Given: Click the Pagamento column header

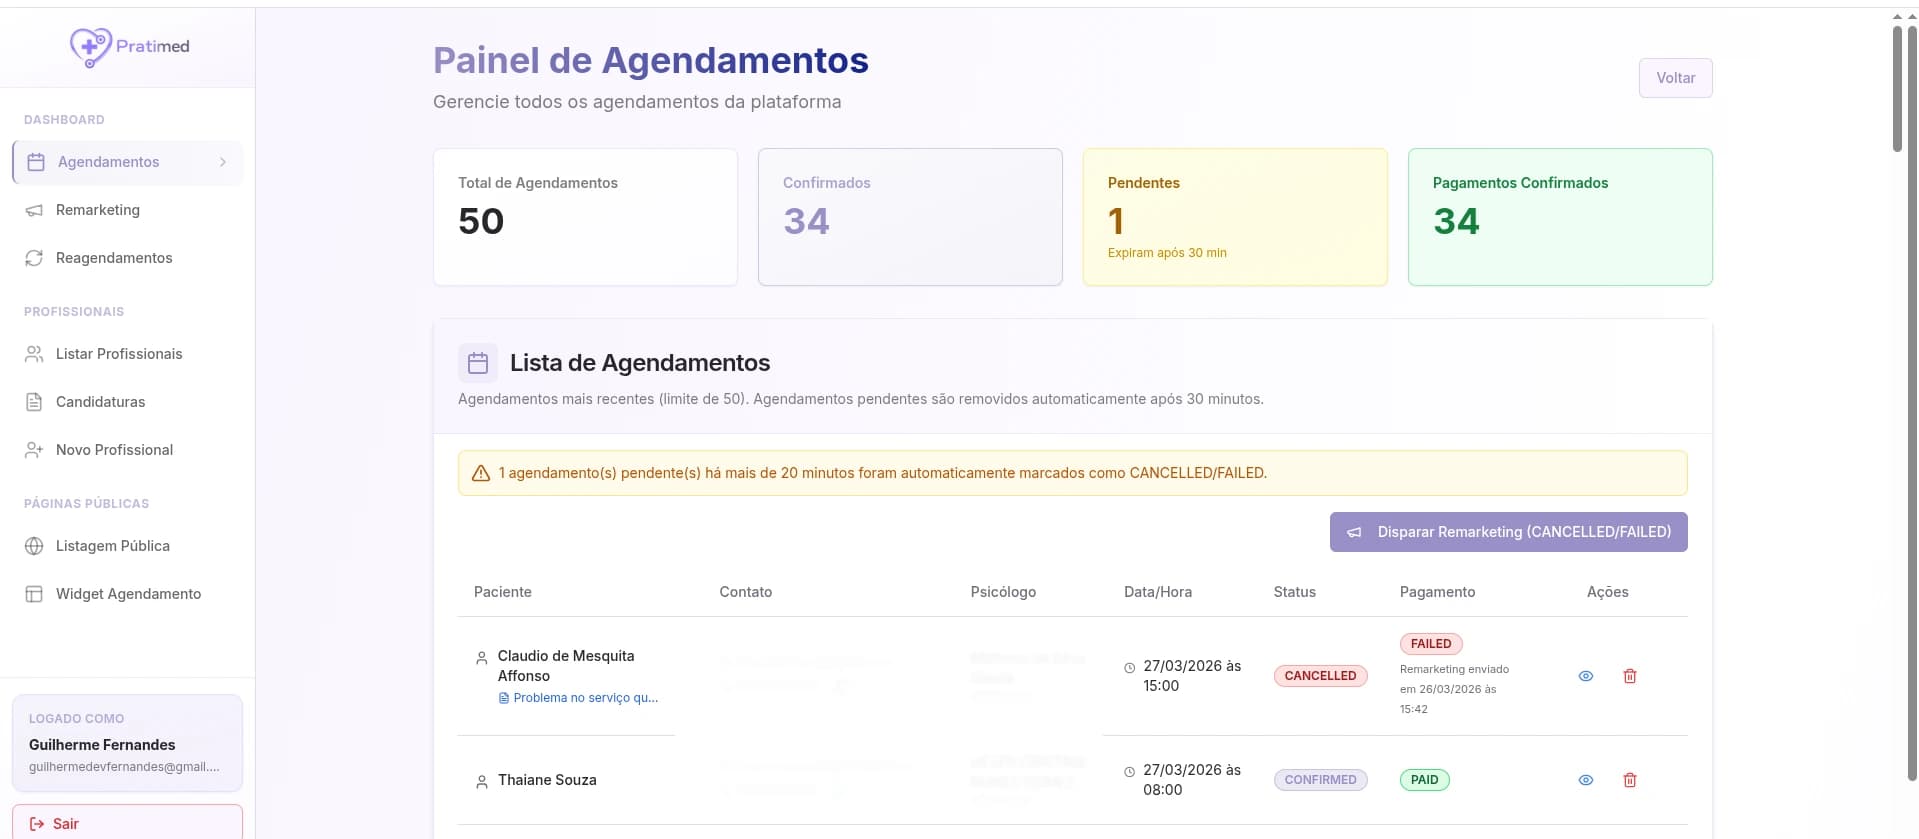Looking at the screenshot, I should click(x=1437, y=592).
